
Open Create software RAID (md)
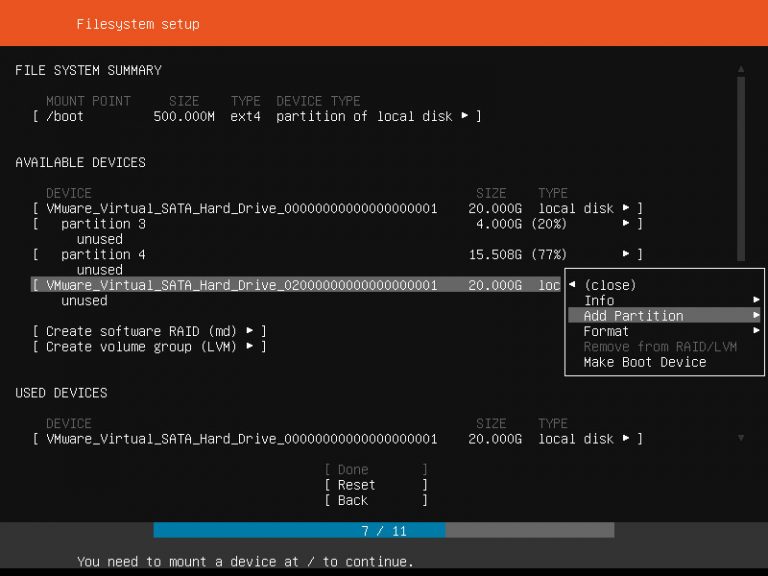(149, 331)
